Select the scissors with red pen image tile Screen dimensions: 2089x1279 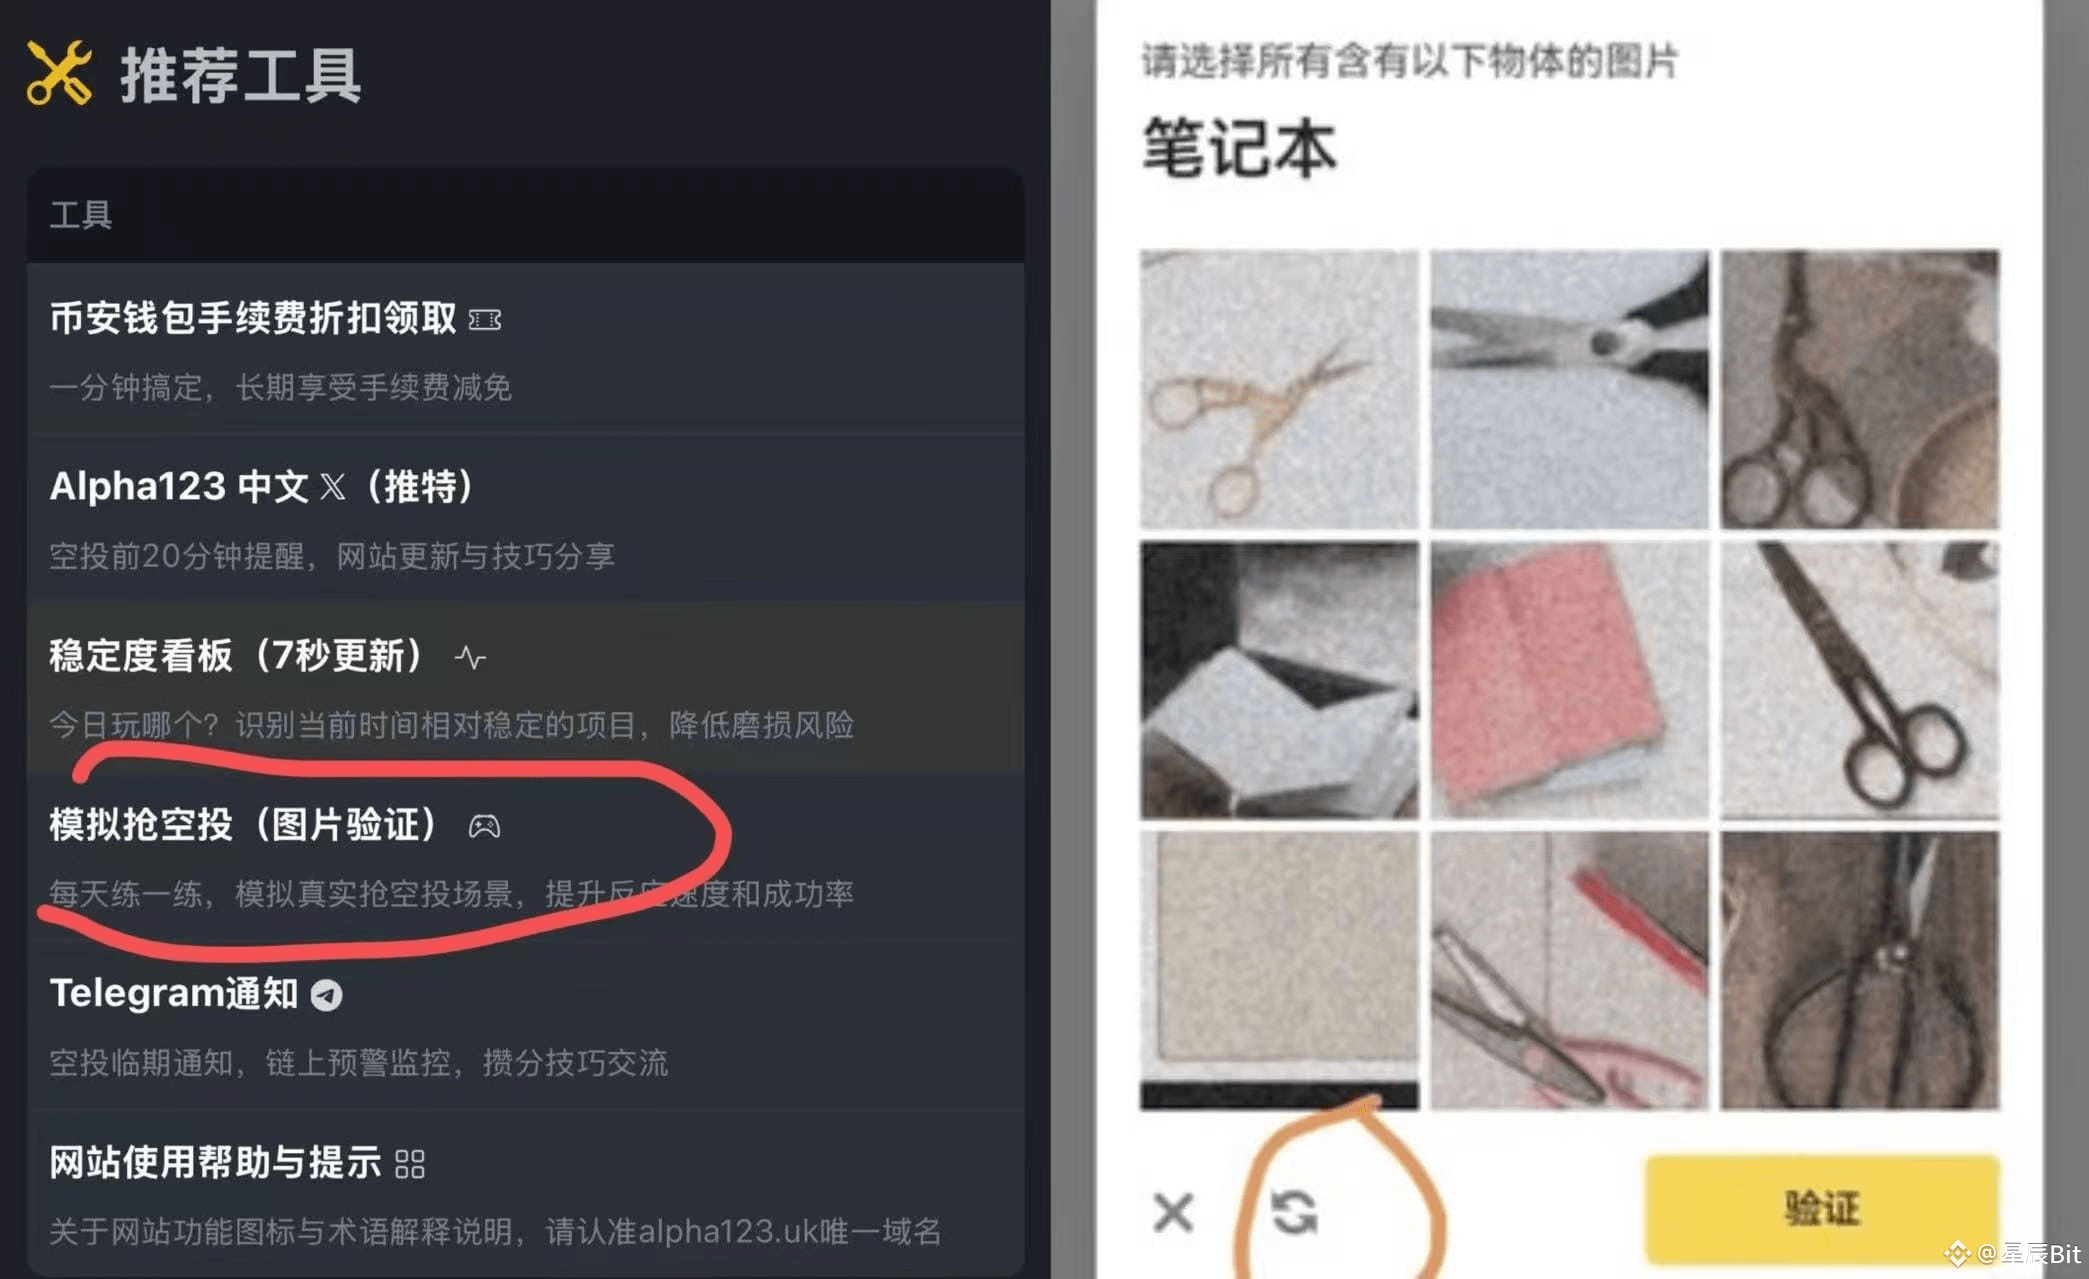[x=1569, y=970]
